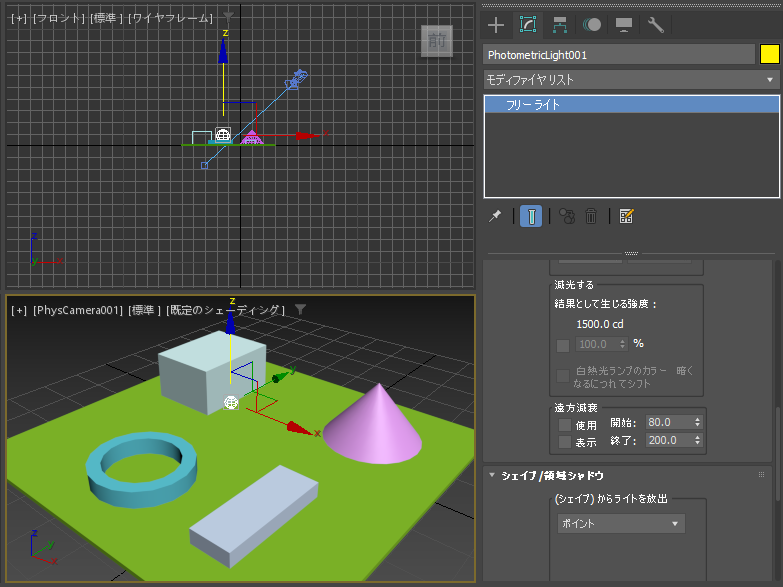The width and height of the screenshot is (783, 587).
Task: Switch to the Modify panel tab
Action: pos(528,25)
